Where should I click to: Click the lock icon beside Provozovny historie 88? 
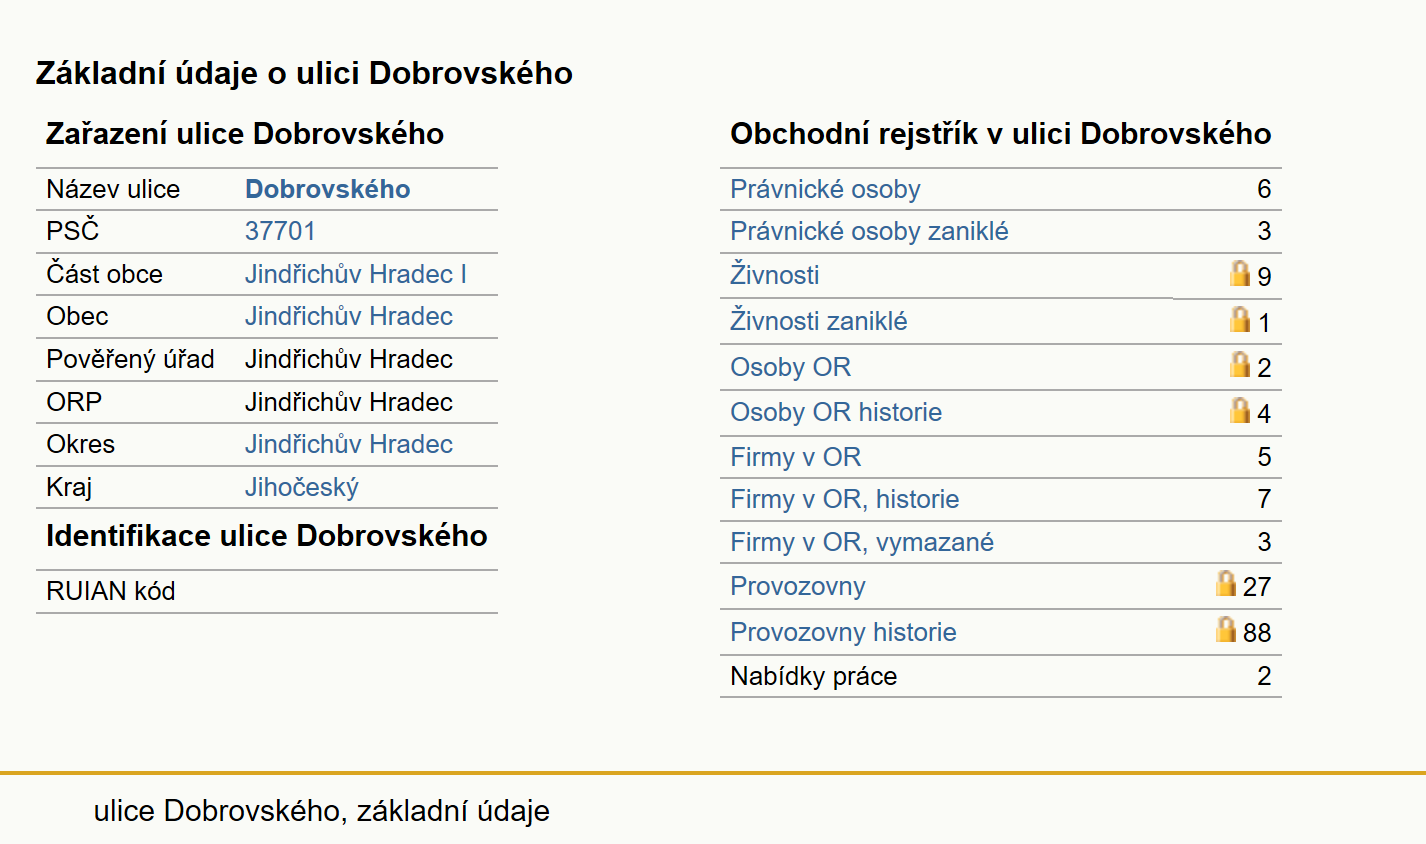(x=1226, y=629)
